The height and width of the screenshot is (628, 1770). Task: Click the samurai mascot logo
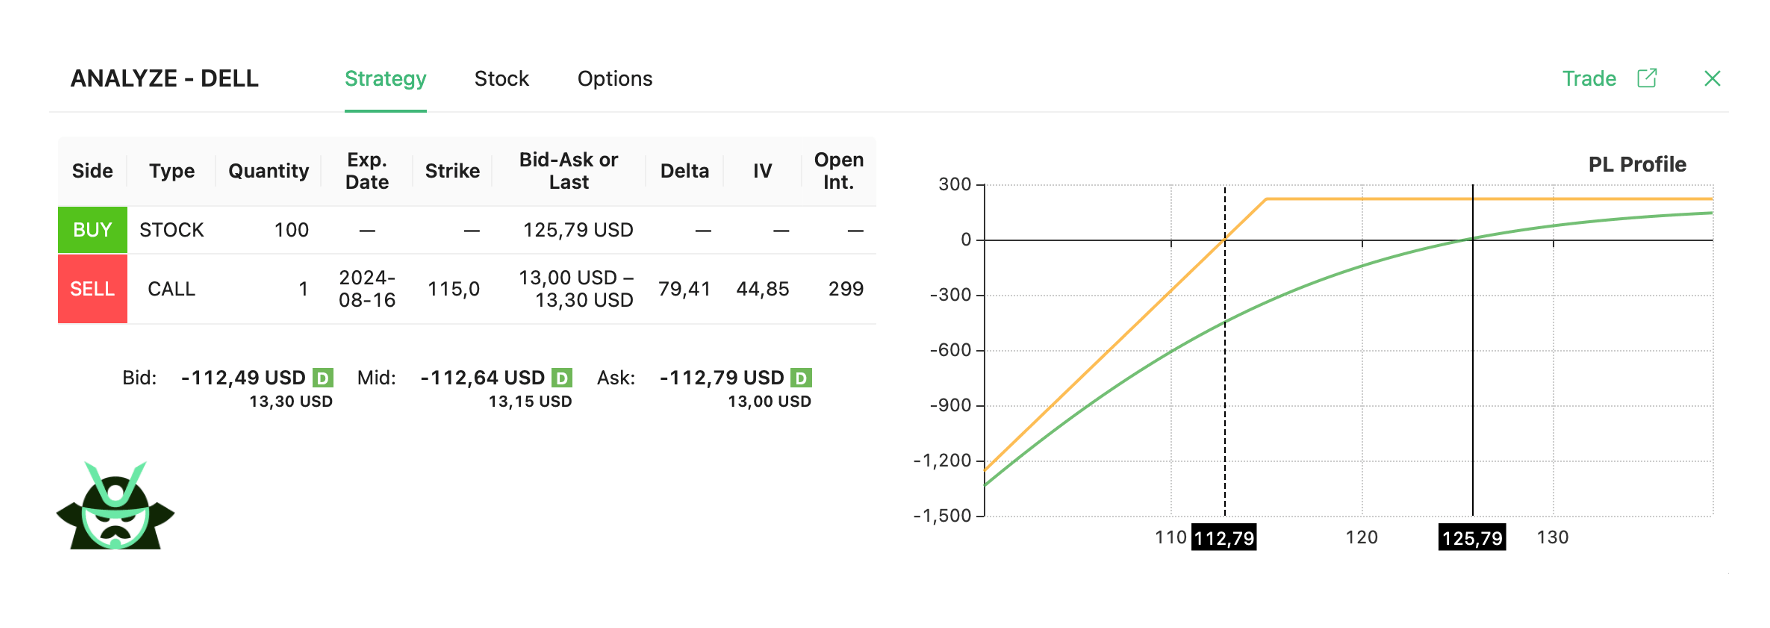click(115, 507)
